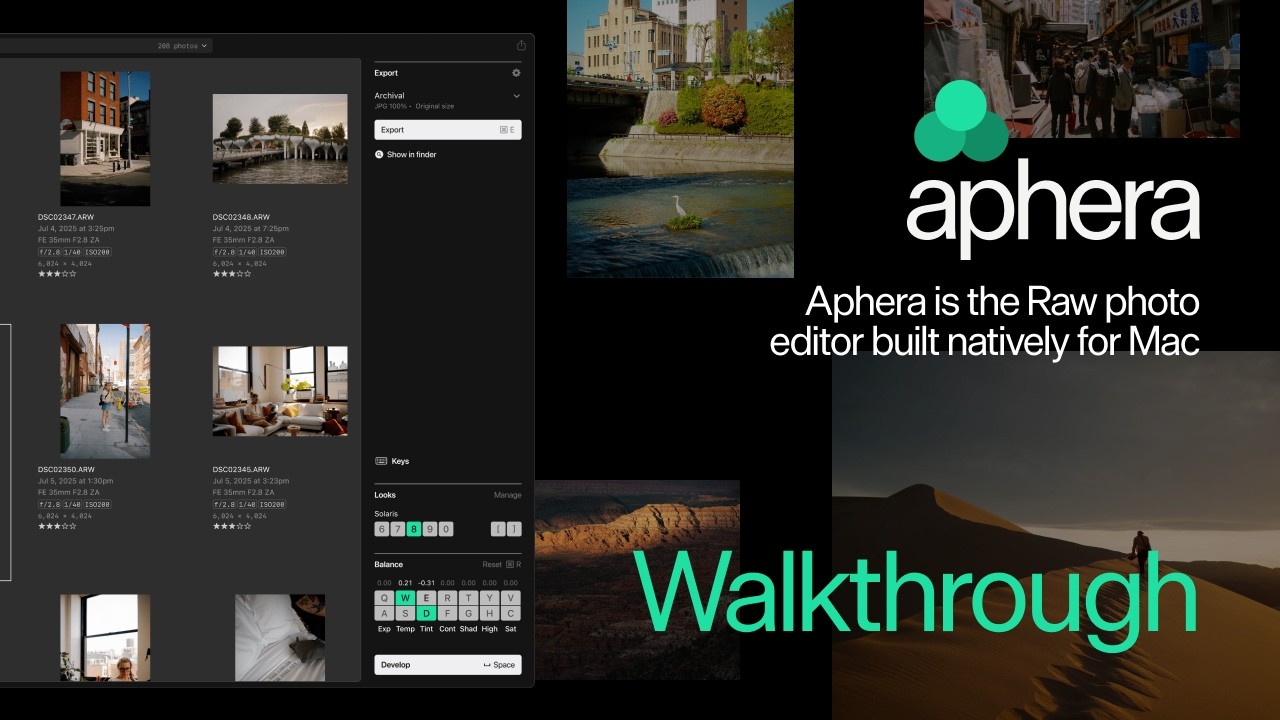Click the DSC02347.ARW file name
Image resolution: width=1280 pixels, height=720 pixels.
point(67,217)
